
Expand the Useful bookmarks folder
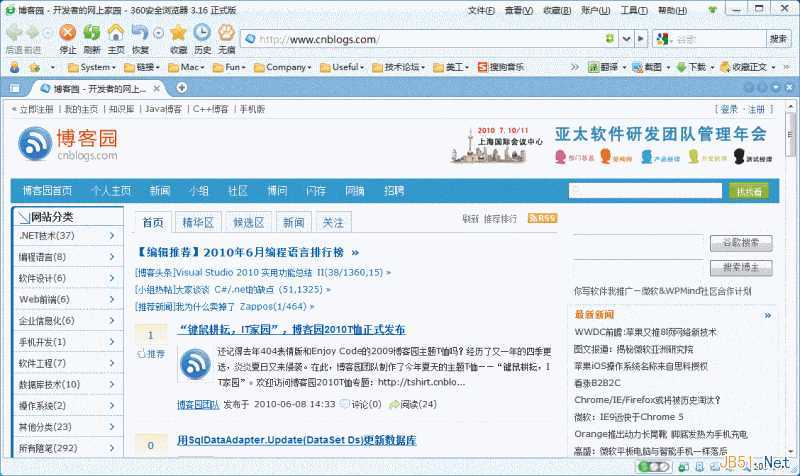[342, 67]
